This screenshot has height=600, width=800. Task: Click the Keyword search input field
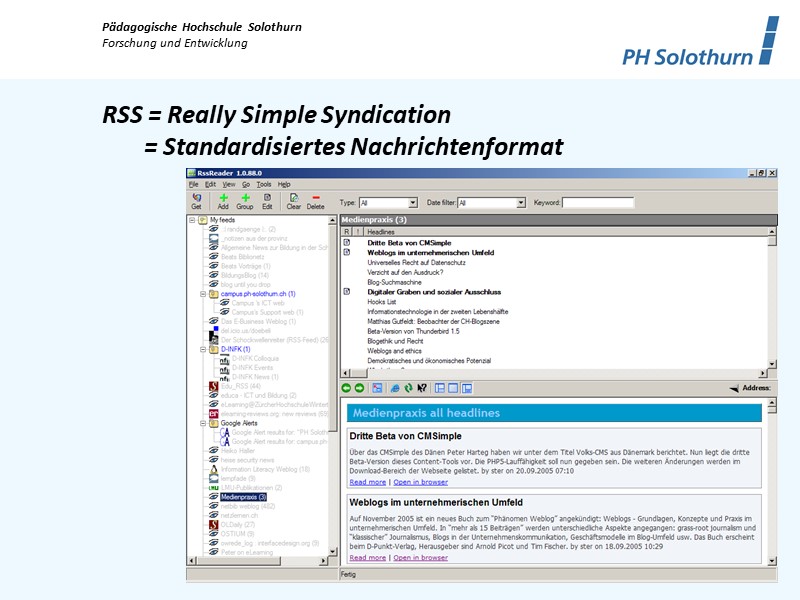click(x=598, y=203)
